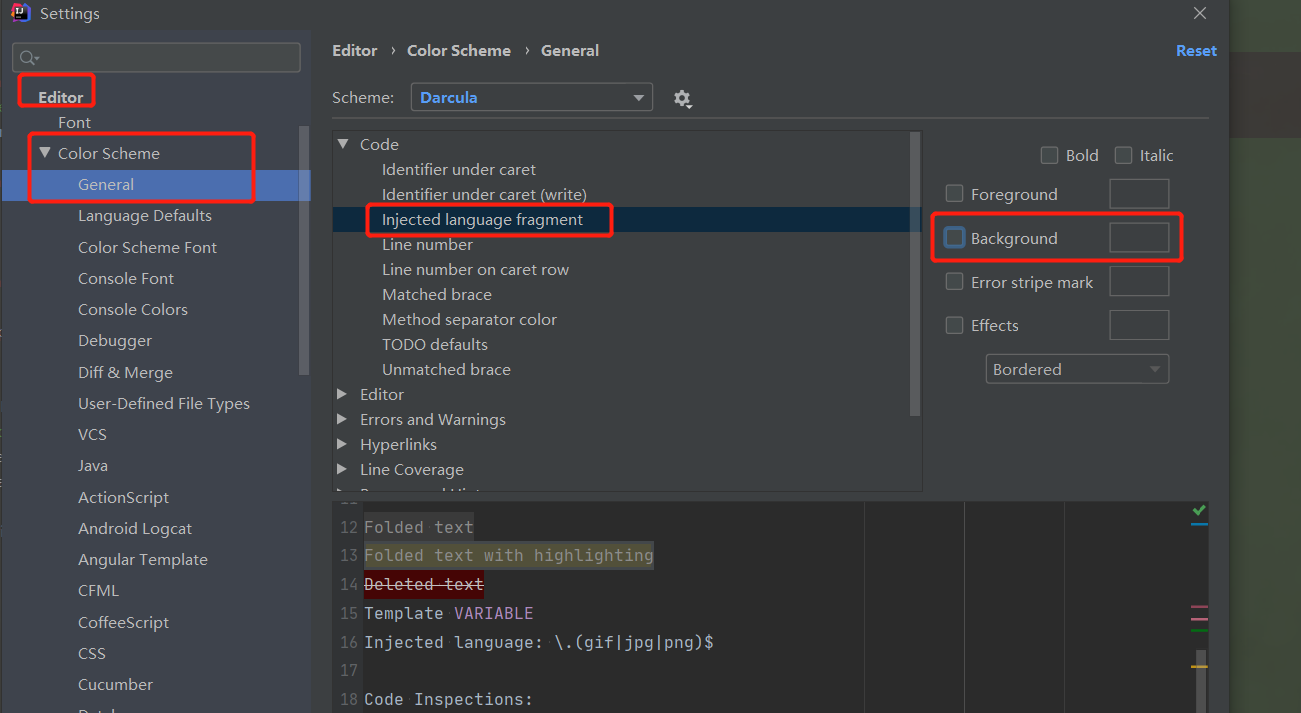The image size is (1301, 713).
Task: Open VCS color settings
Action: 92,434
